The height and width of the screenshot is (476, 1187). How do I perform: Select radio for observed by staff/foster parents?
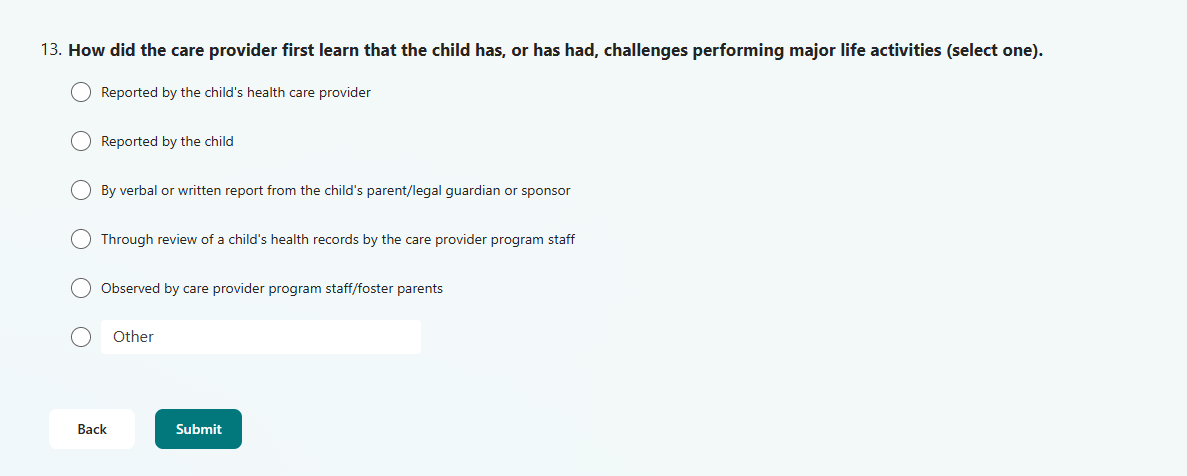coord(81,289)
